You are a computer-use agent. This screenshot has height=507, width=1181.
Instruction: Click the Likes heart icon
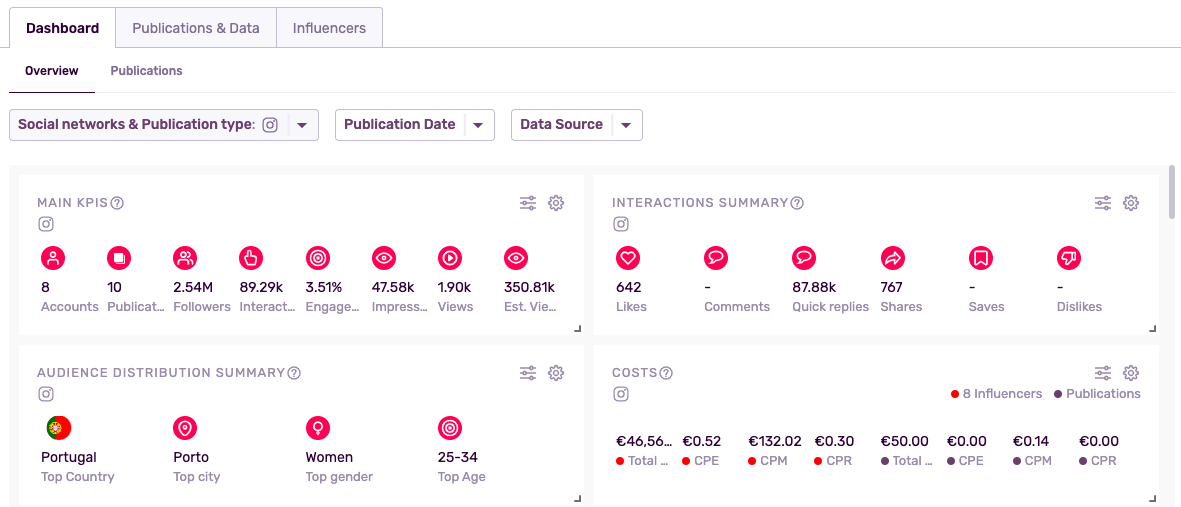click(x=628, y=258)
